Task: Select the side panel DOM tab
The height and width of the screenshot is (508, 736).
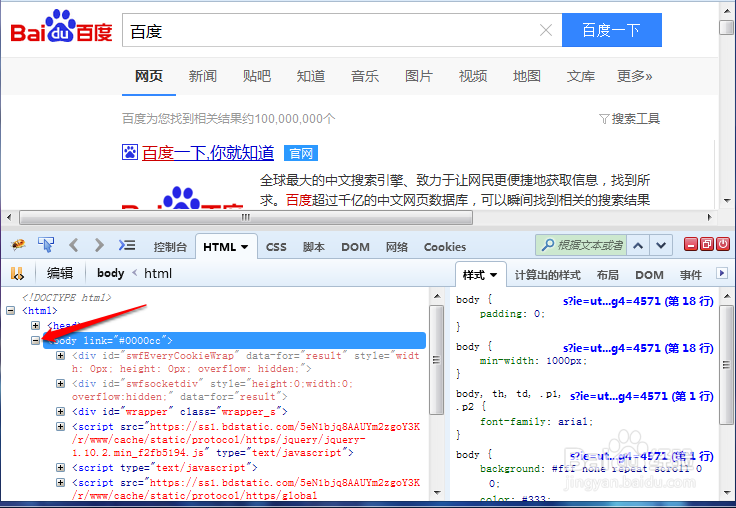Action: pyautogui.click(x=649, y=275)
